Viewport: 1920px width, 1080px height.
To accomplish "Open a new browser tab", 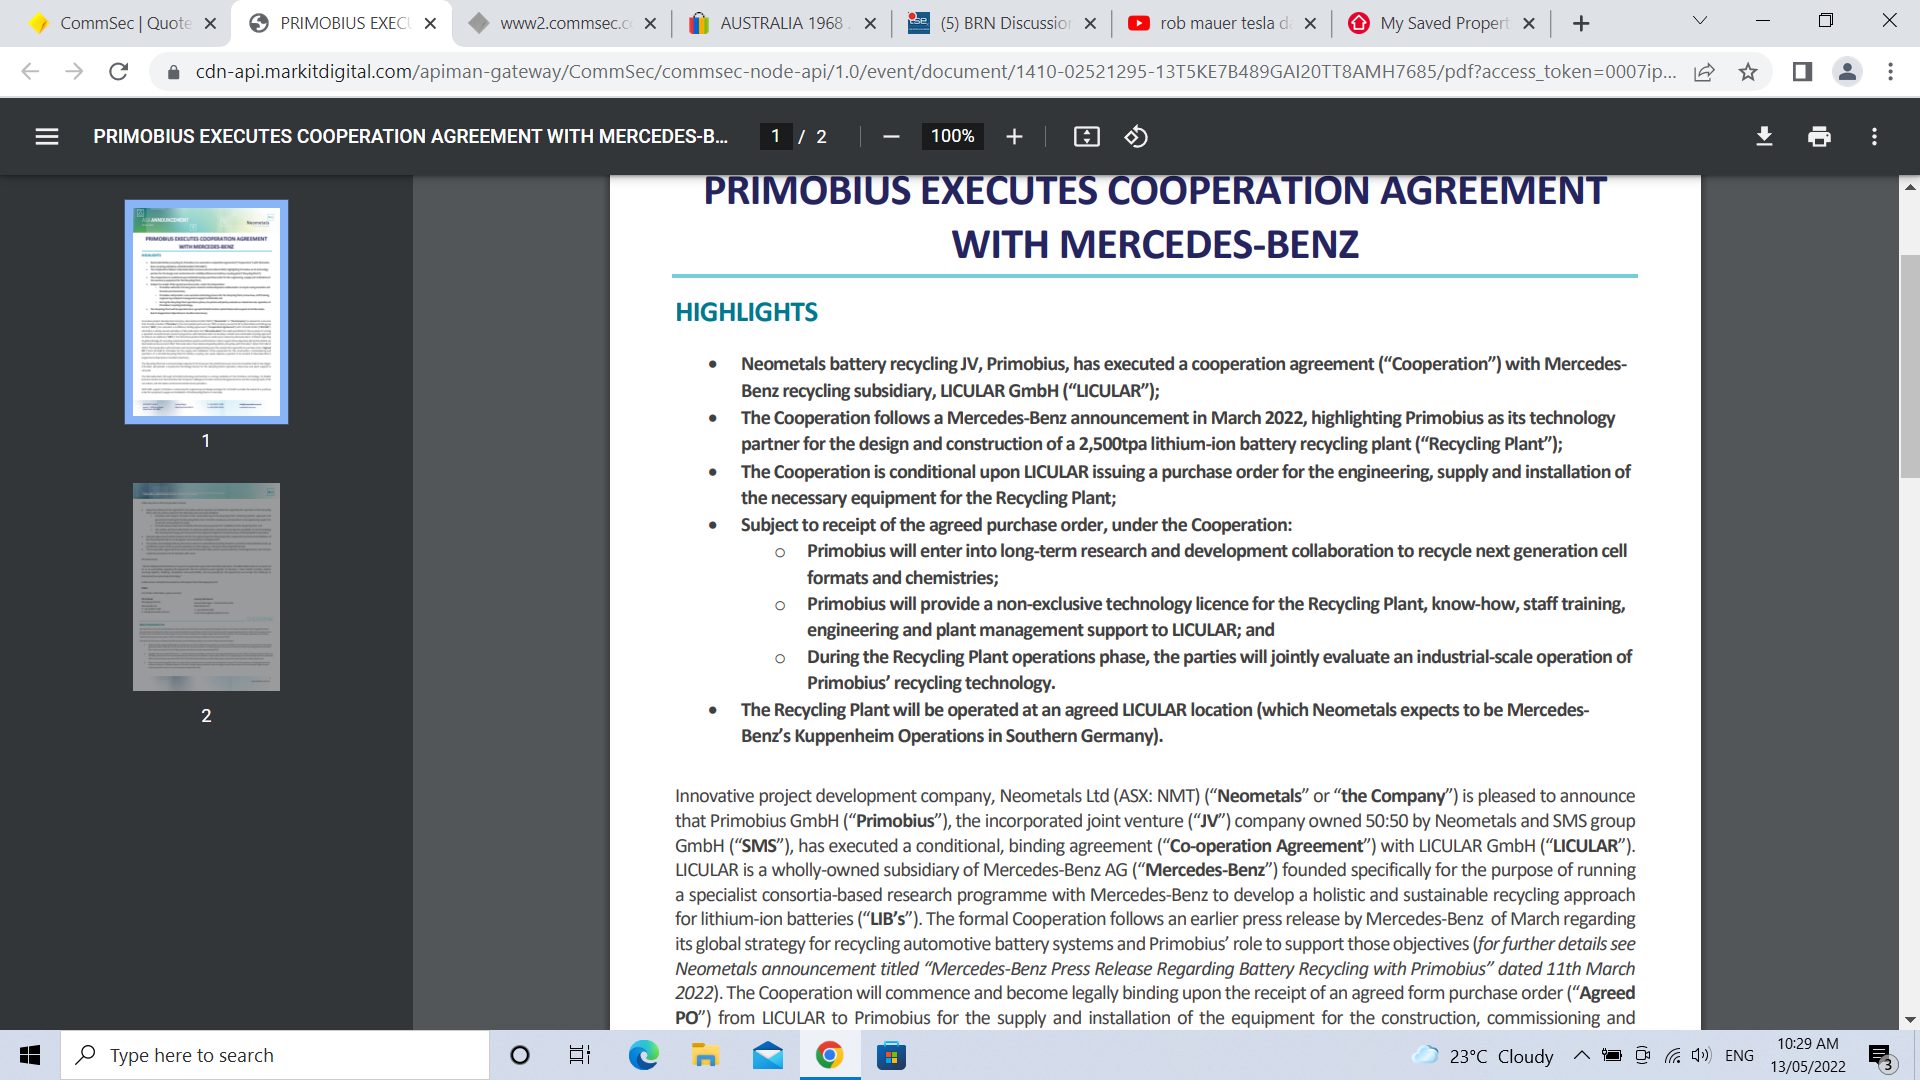I will click(1581, 23).
